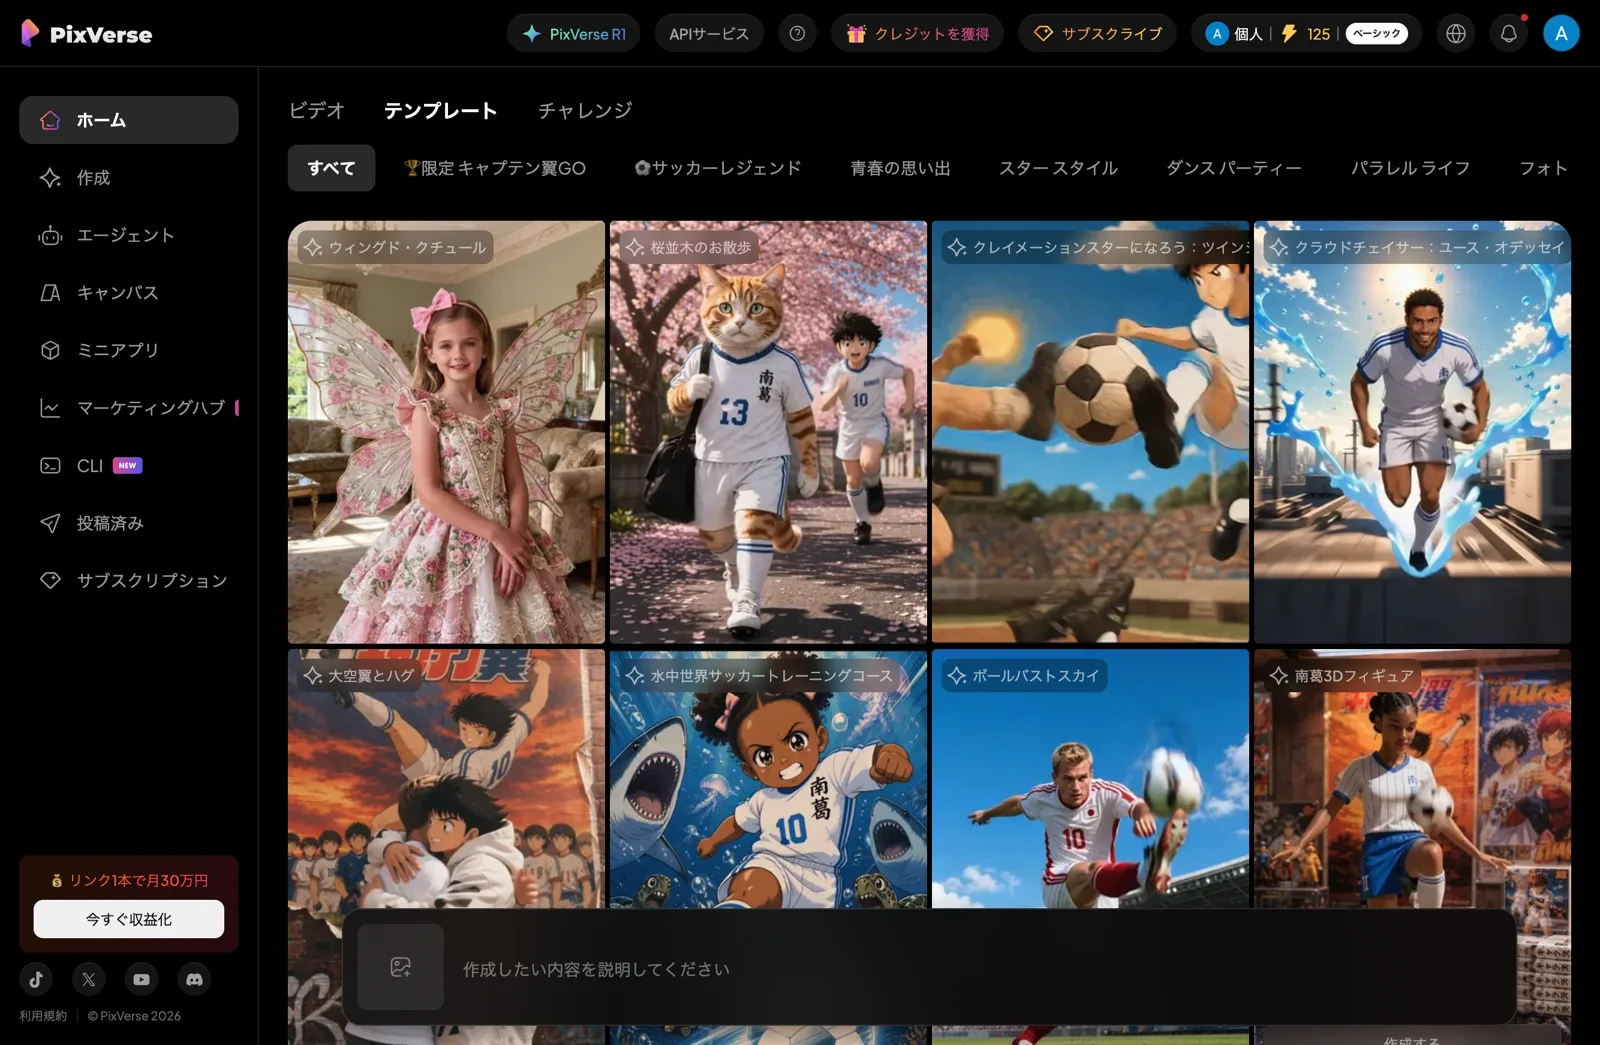Open the notifications bell icon
The image size is (1600, 1045).
(1508, 34)
